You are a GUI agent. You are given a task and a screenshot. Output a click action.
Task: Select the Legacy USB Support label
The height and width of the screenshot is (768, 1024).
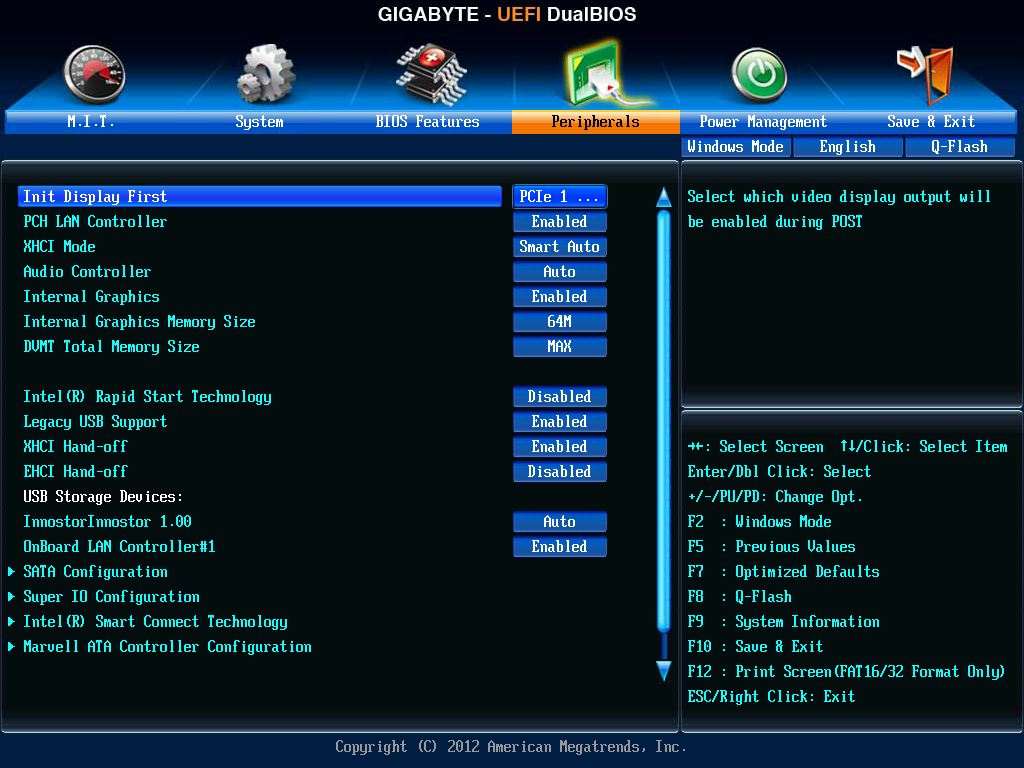point(95,421)
